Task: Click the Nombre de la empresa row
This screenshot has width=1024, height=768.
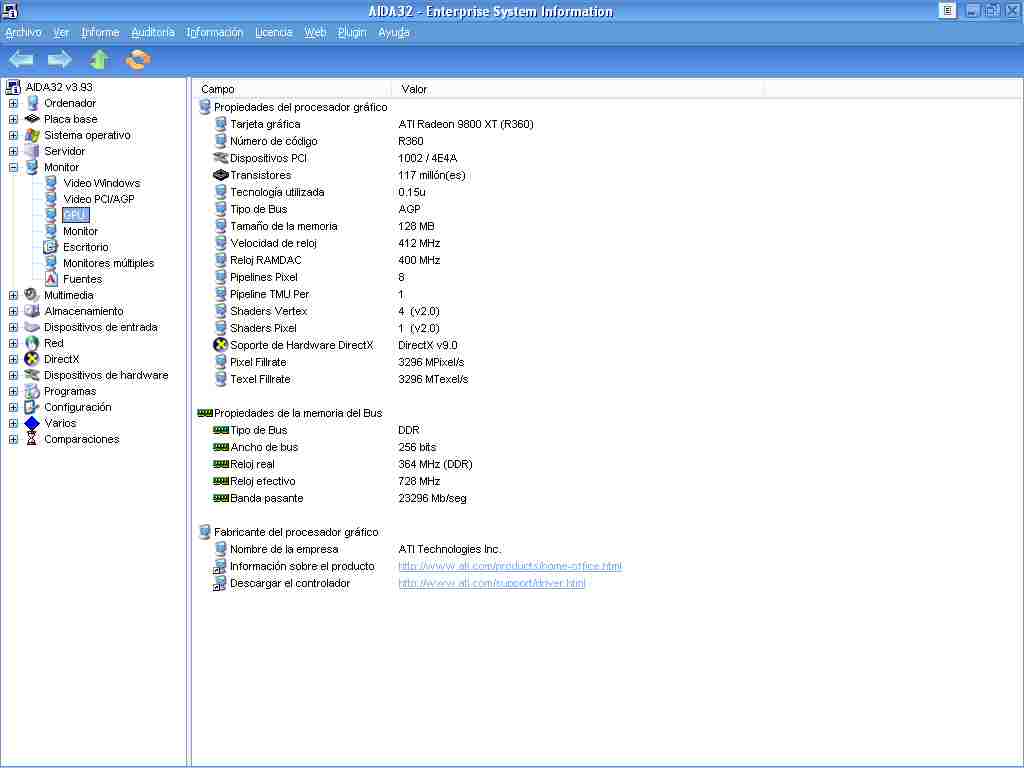Action: (357, 549)
